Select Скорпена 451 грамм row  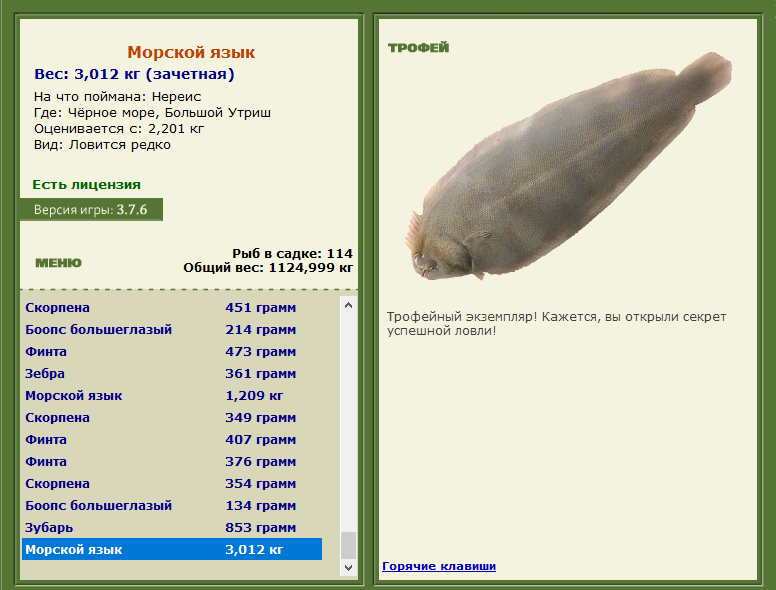tap(172, 308)
